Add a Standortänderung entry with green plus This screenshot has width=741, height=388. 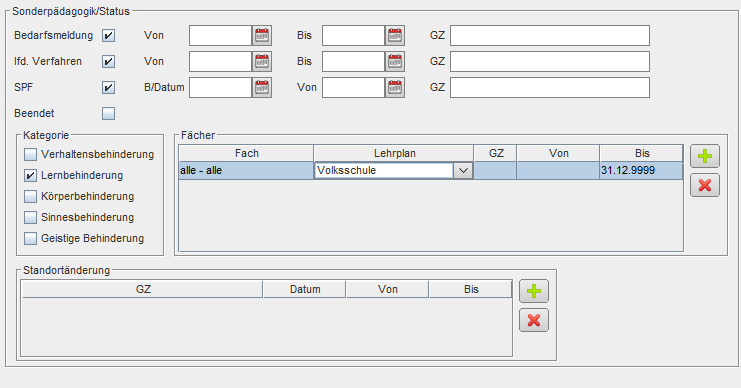tap(534, 291)
